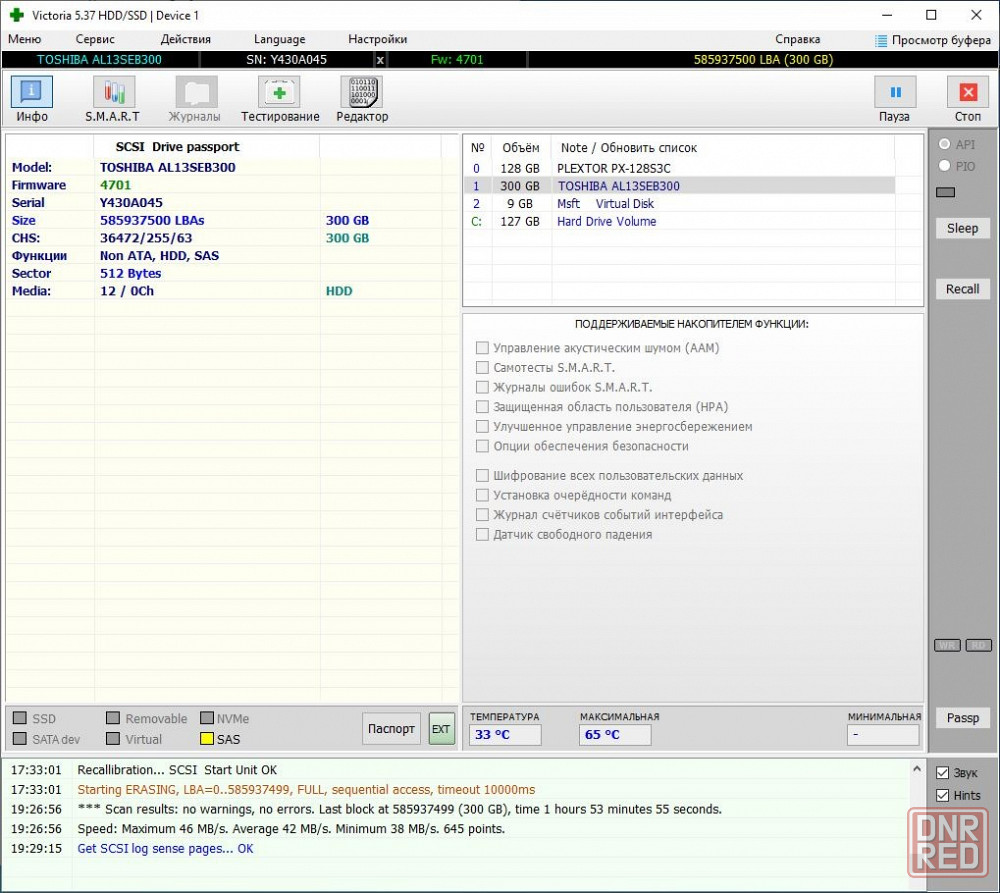Open the Сервис menu

tap(95, 40)
